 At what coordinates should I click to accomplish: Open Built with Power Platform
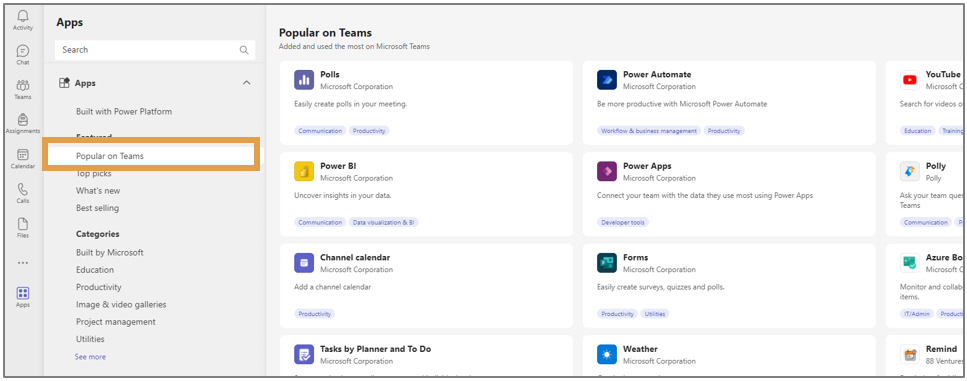click(124, 112)
